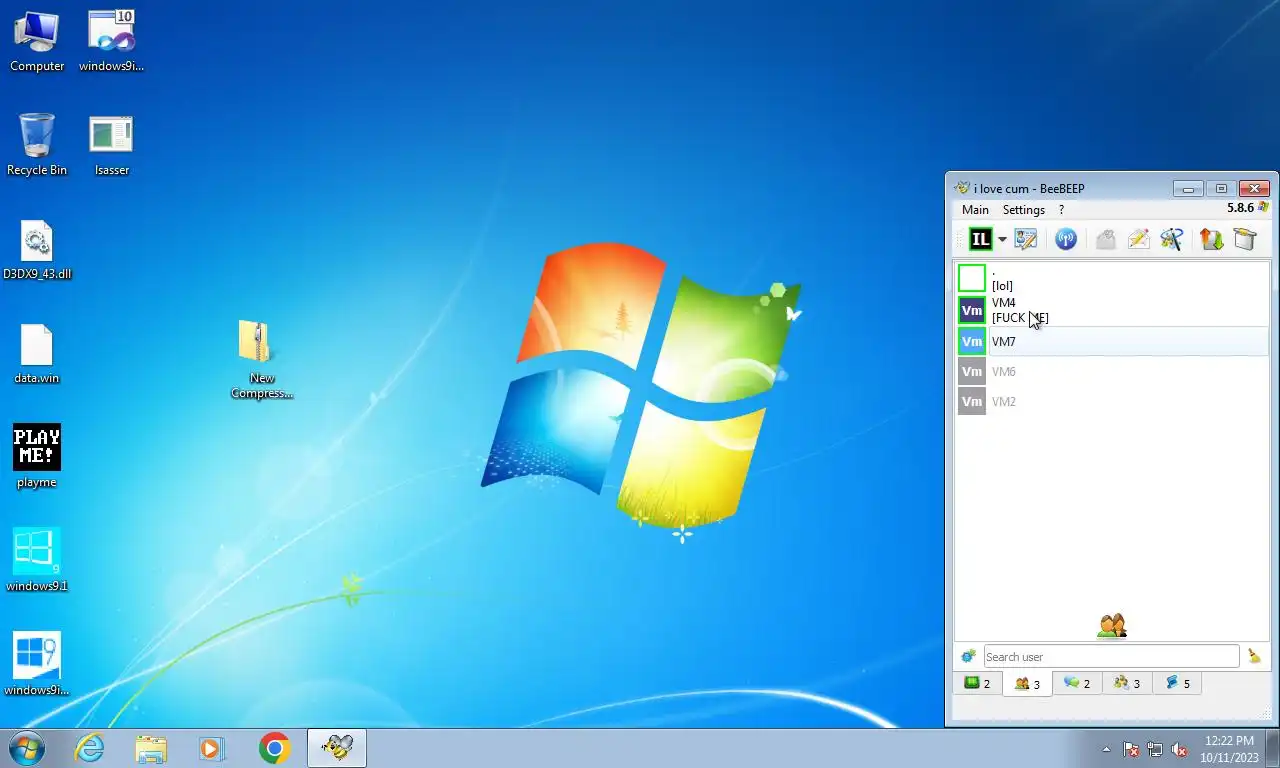Screen dimensions: 1280x768
Task: Click the envelope with pencil write-message icon
Action: click(1138, 239)
